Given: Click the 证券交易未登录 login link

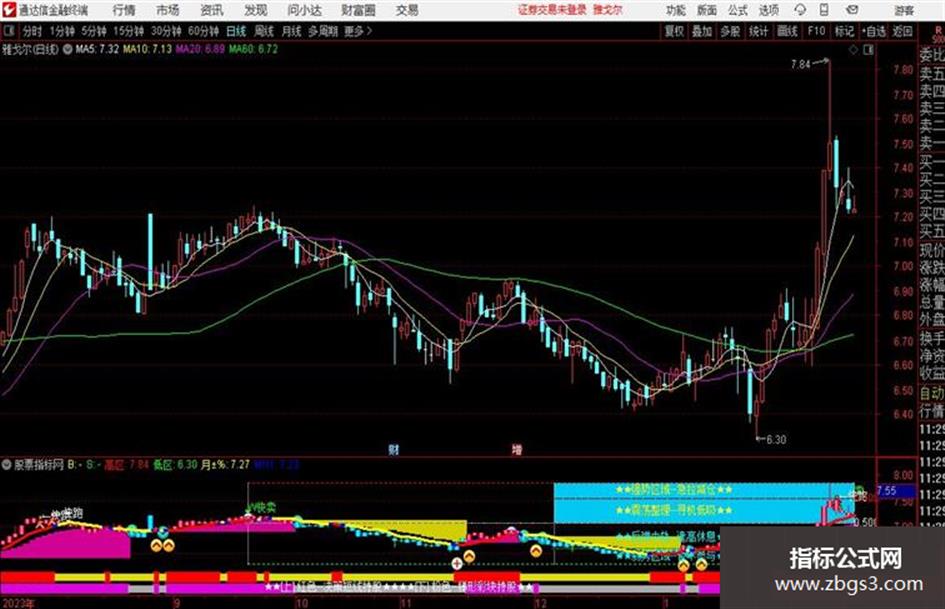Looking at the screenshot, I should pos(552,10).
